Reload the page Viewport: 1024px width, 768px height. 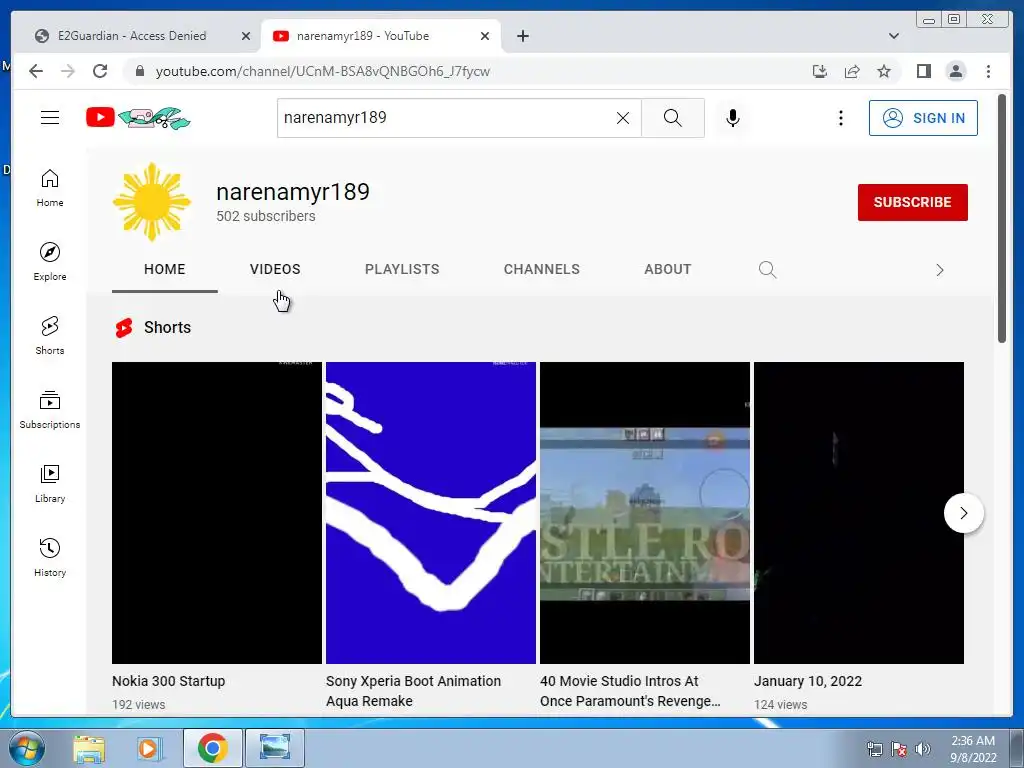[x=100, y=71]
